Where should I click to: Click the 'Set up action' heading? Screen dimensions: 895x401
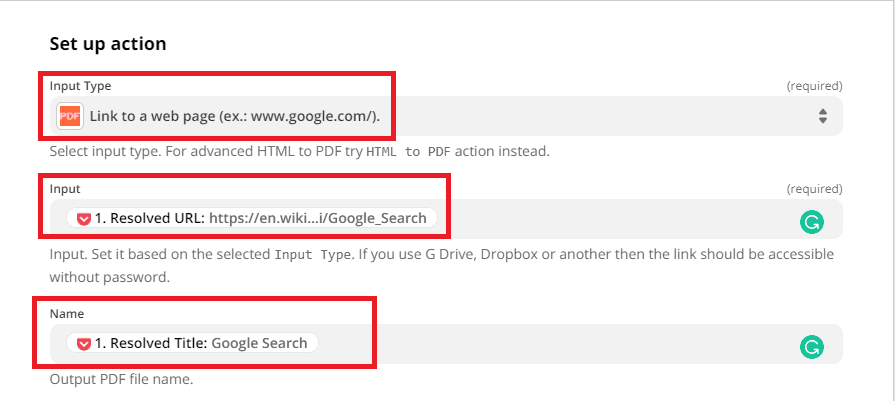108,44
